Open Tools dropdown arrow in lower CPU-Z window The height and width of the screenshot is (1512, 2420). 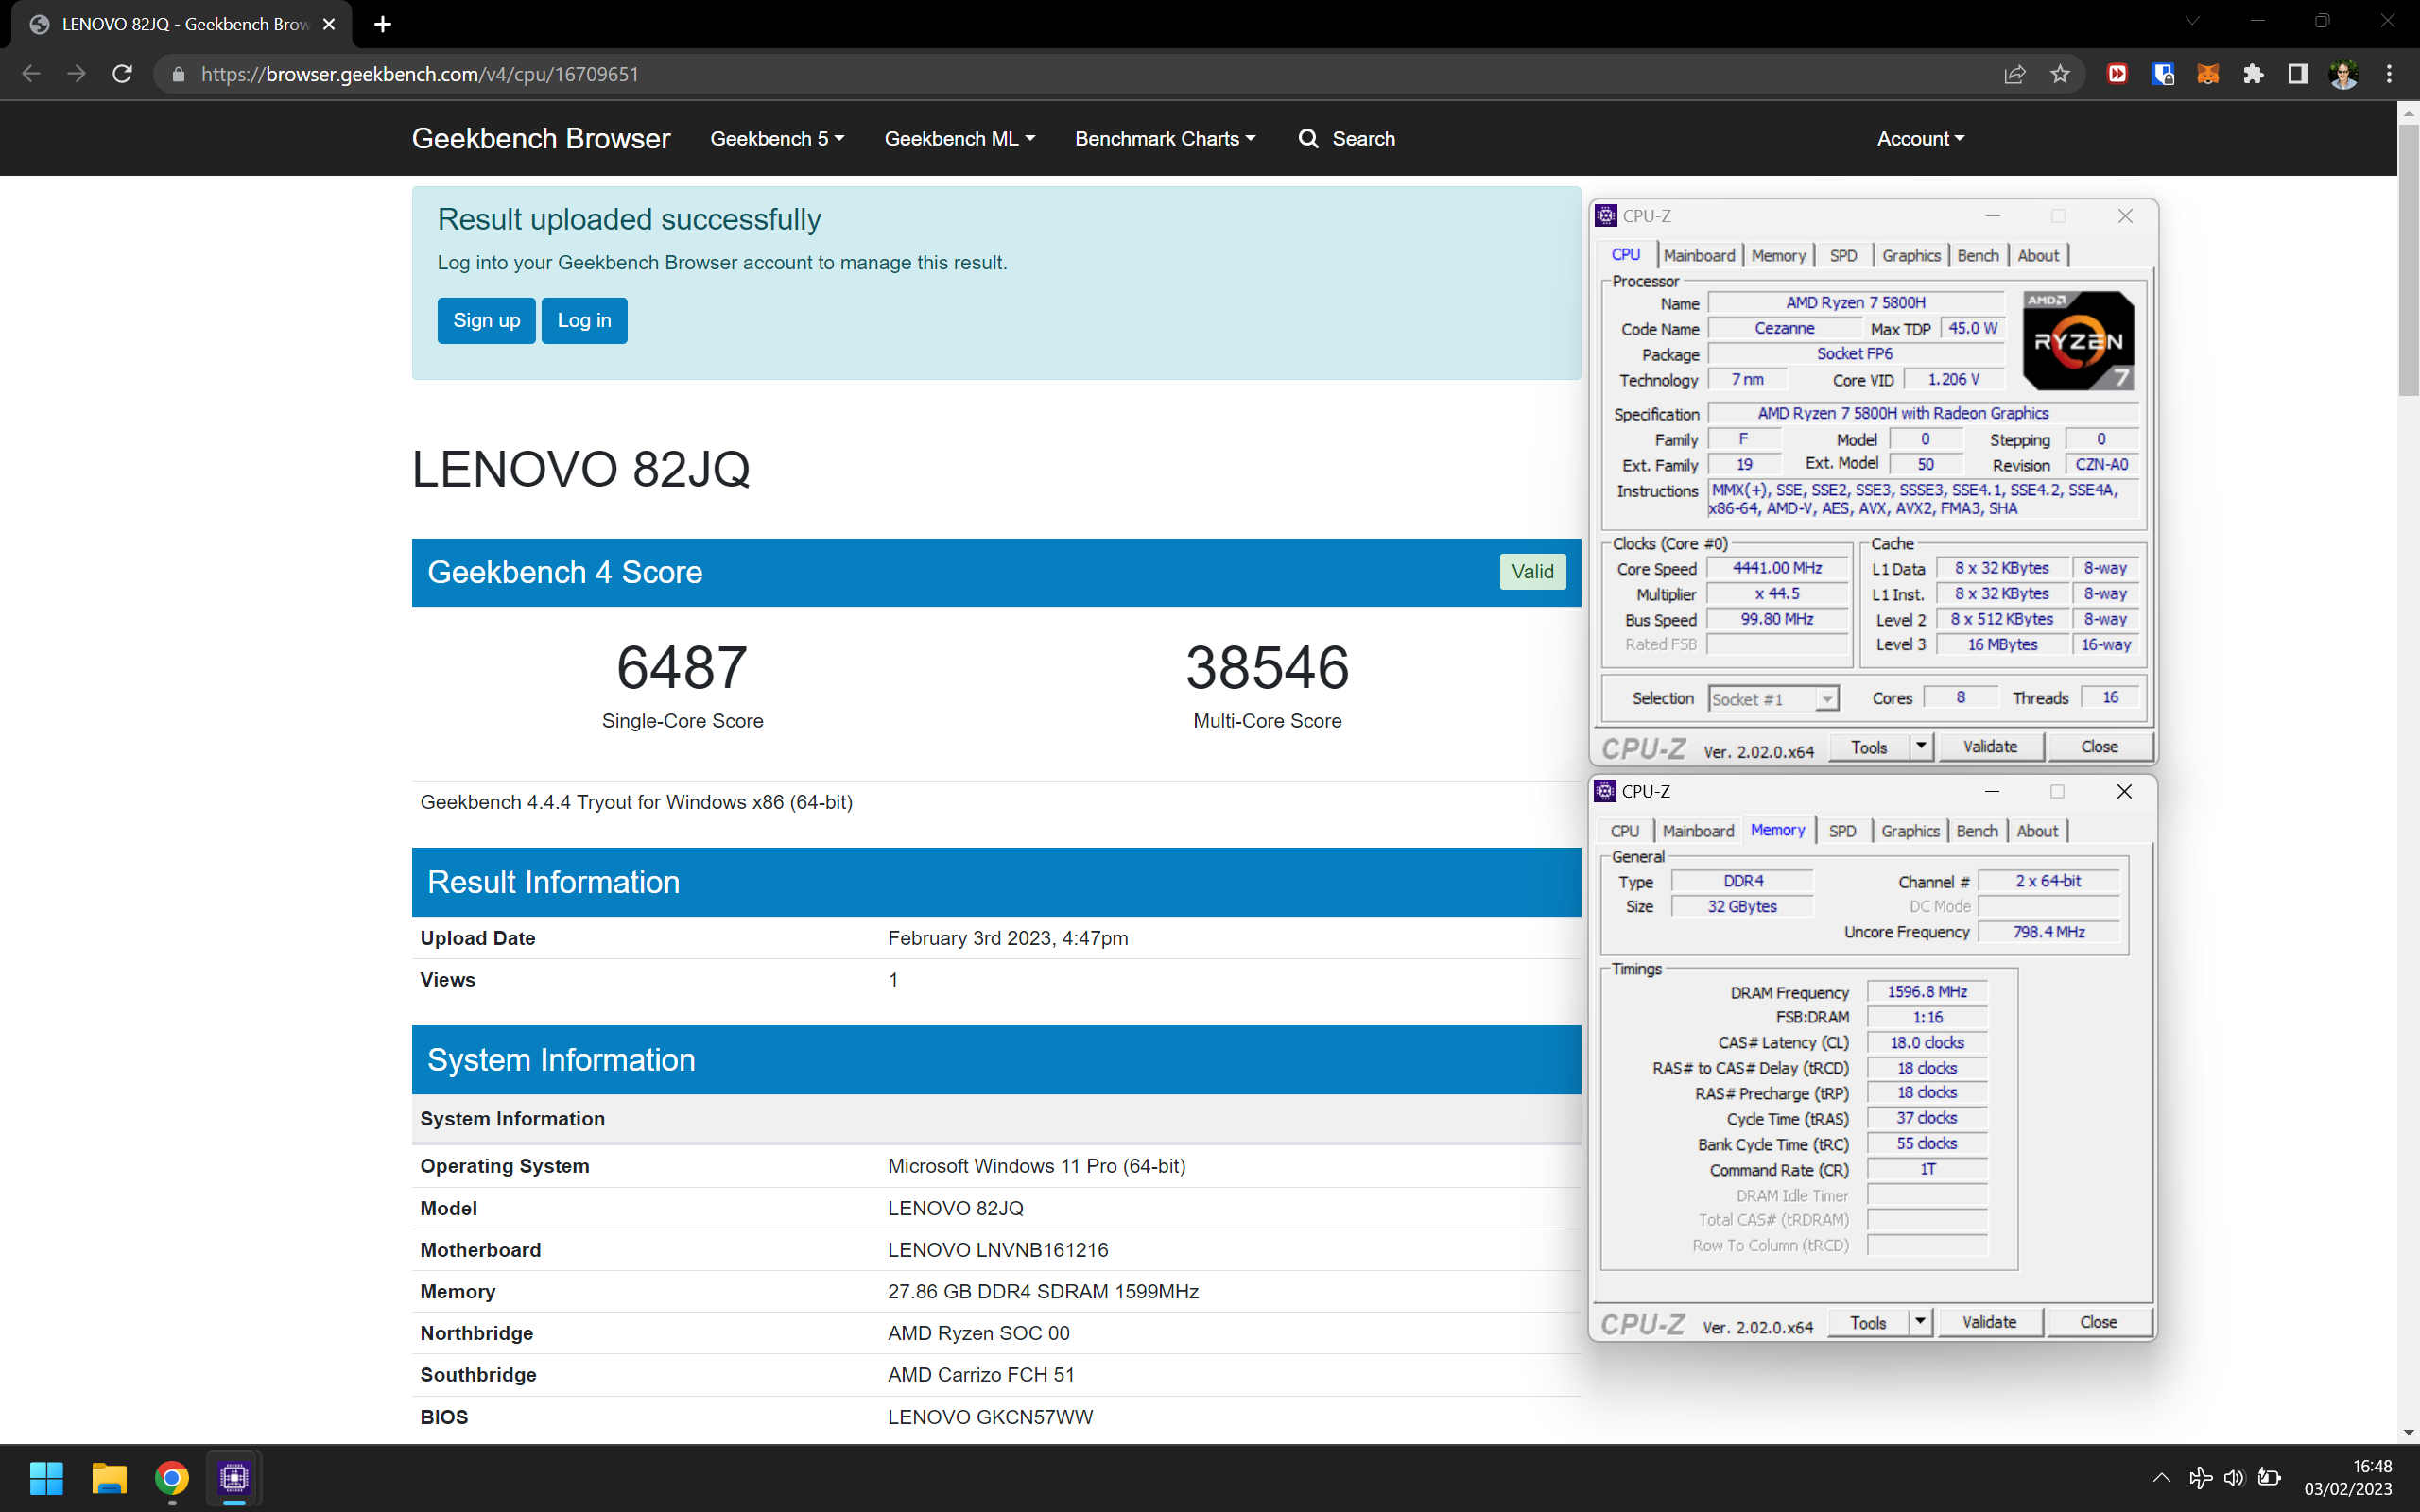pyautogui.click(x=1920, y=1322)
